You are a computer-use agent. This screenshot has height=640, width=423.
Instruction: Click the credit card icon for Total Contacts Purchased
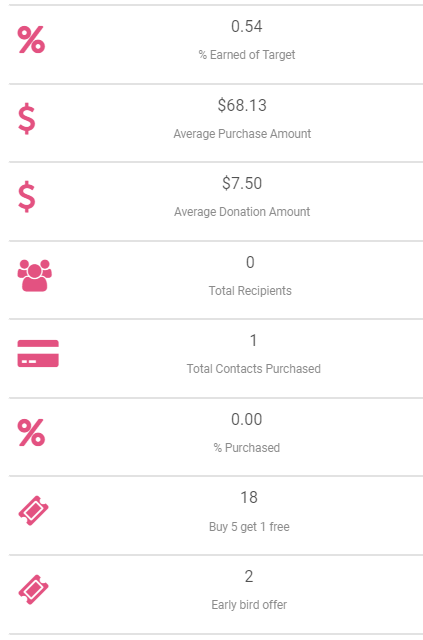[38, 353]
